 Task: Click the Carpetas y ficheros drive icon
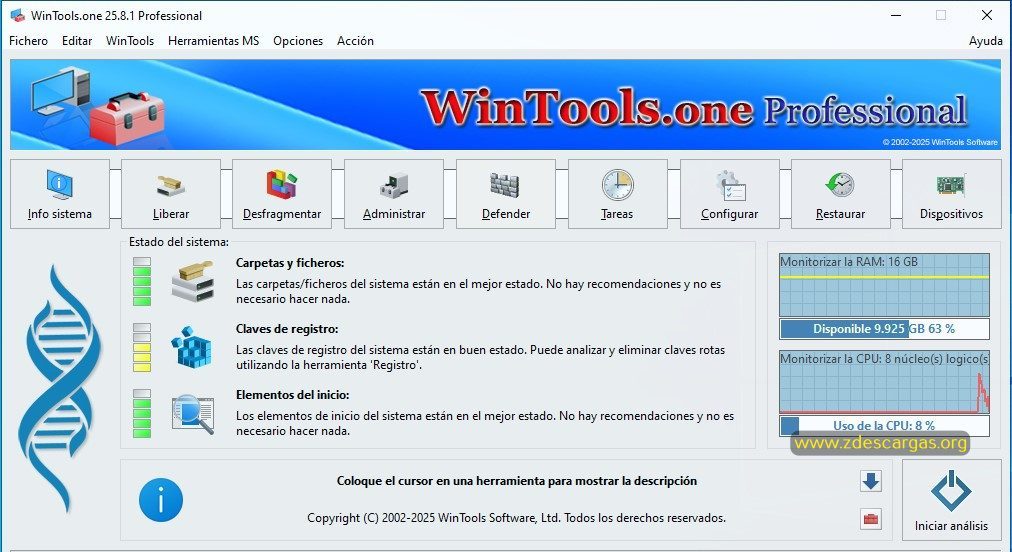click(192, 281)
